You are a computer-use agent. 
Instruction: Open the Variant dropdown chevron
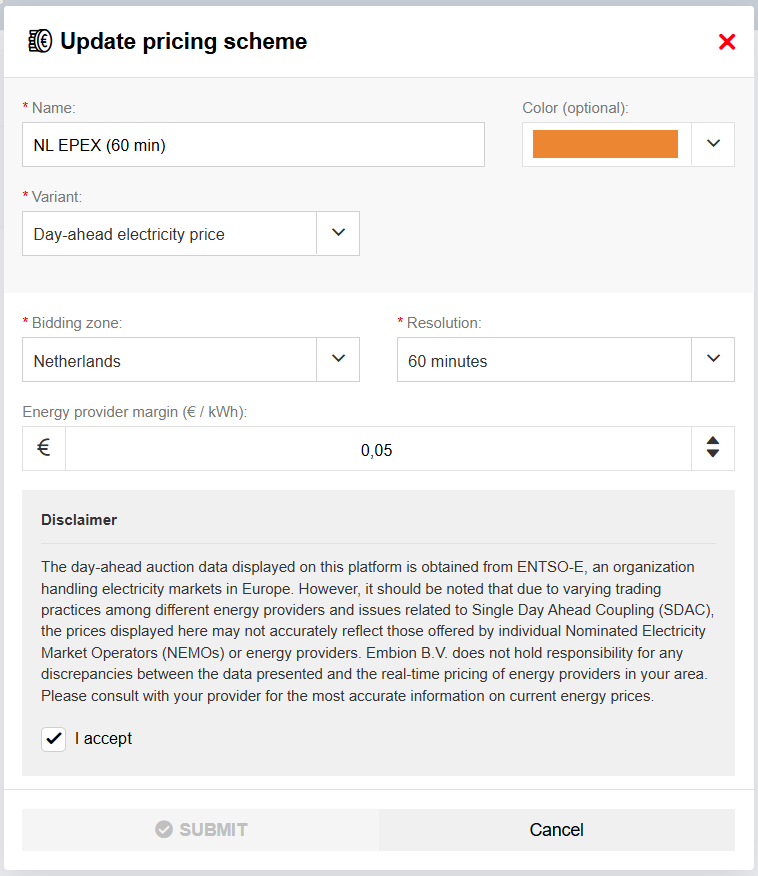coord(338,233)
